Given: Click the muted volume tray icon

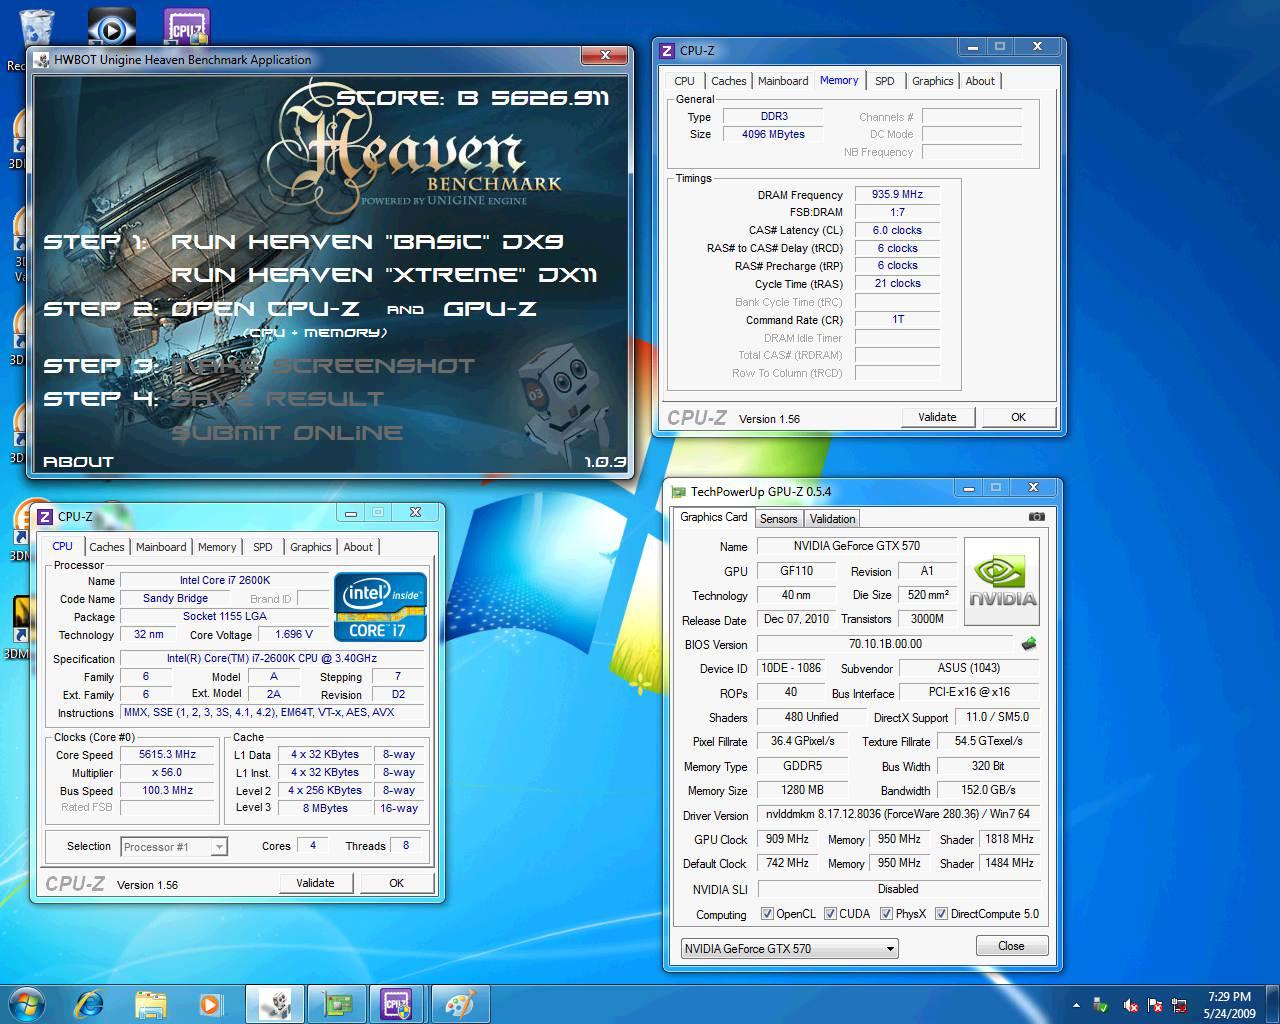Looking at the screenshot, I should [x=1130, y=1005].
